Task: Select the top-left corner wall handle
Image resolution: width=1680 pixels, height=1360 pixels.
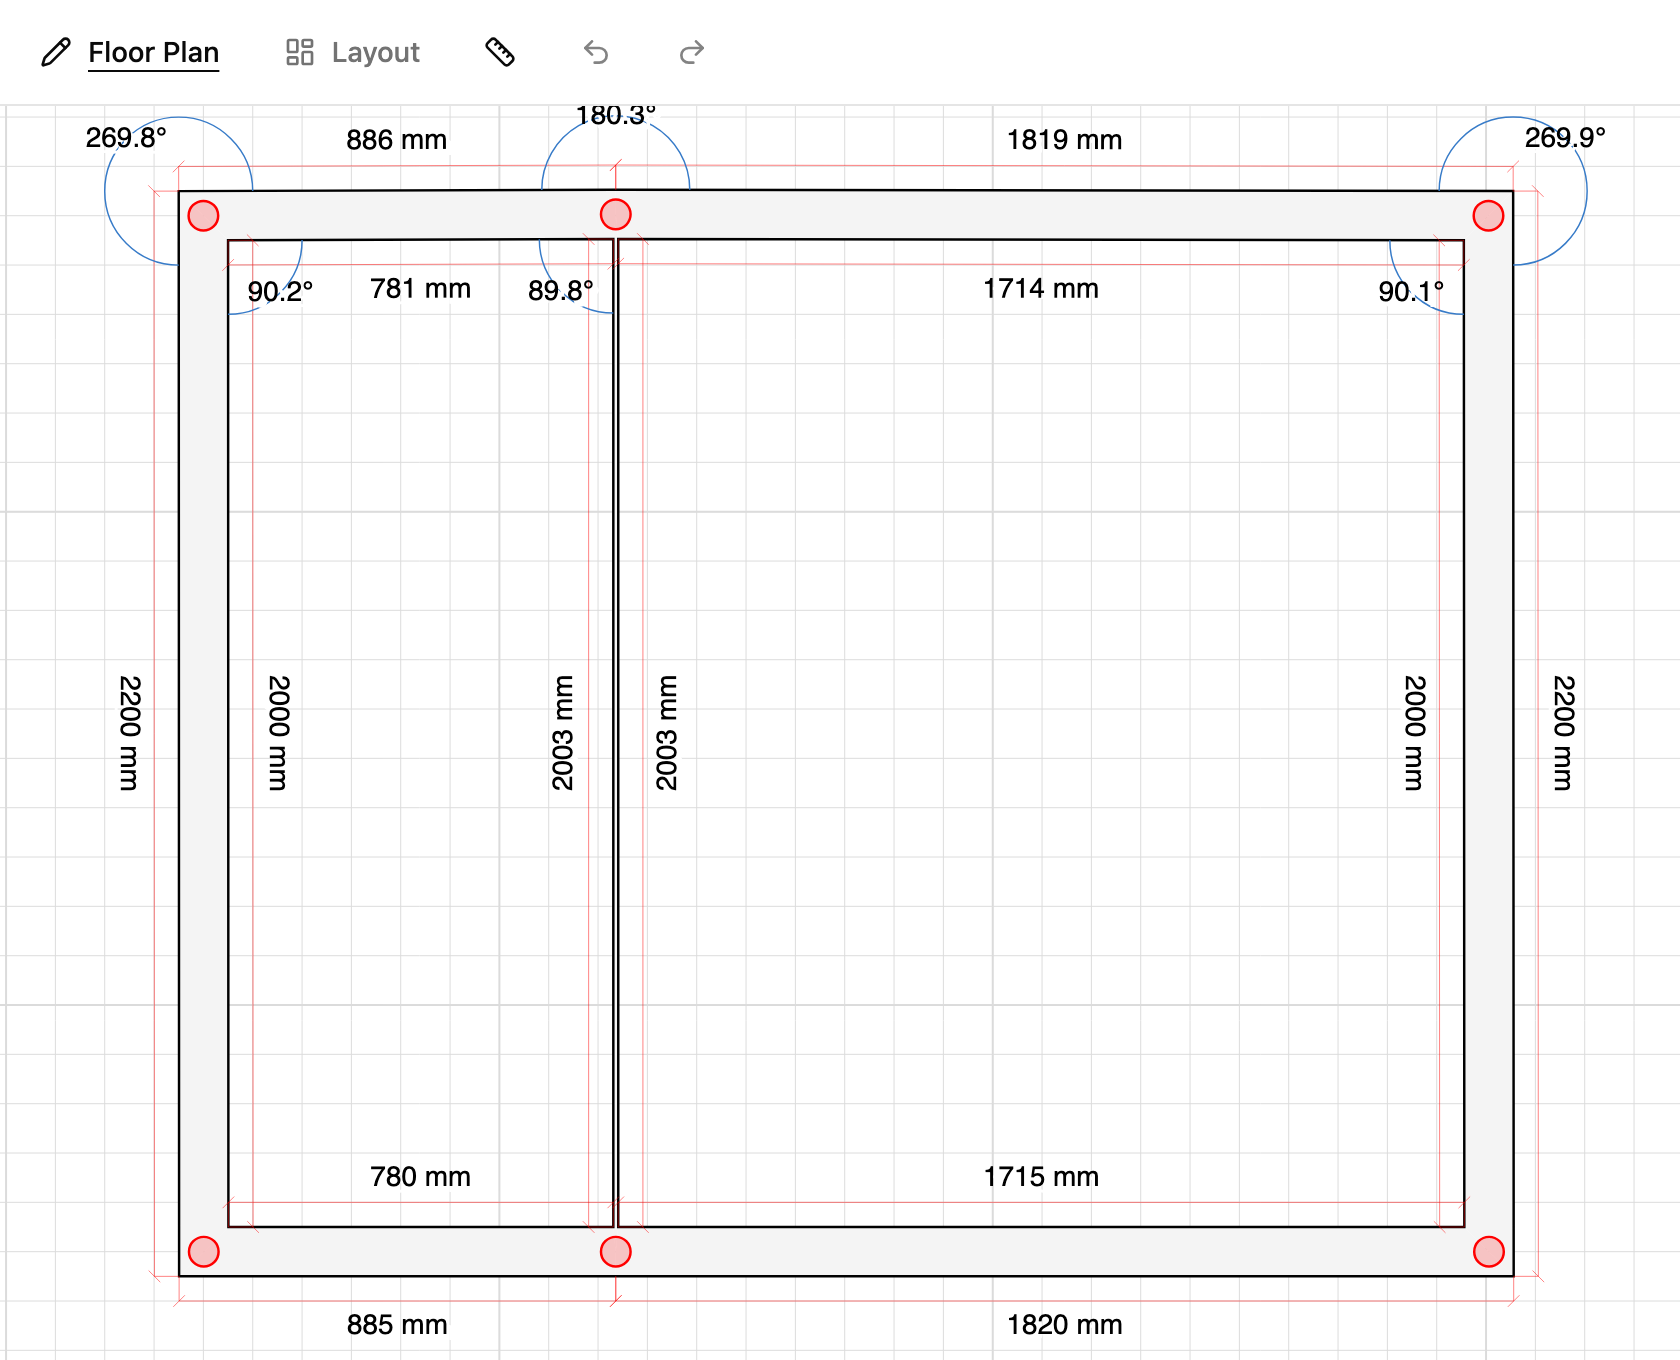Action: click(x=204, y=215)
